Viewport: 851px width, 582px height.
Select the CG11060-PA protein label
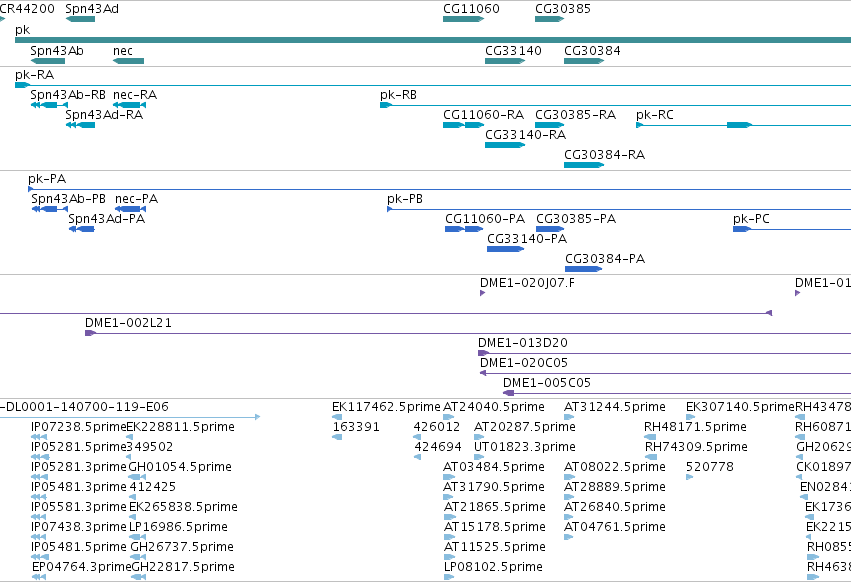coord(485,218)
